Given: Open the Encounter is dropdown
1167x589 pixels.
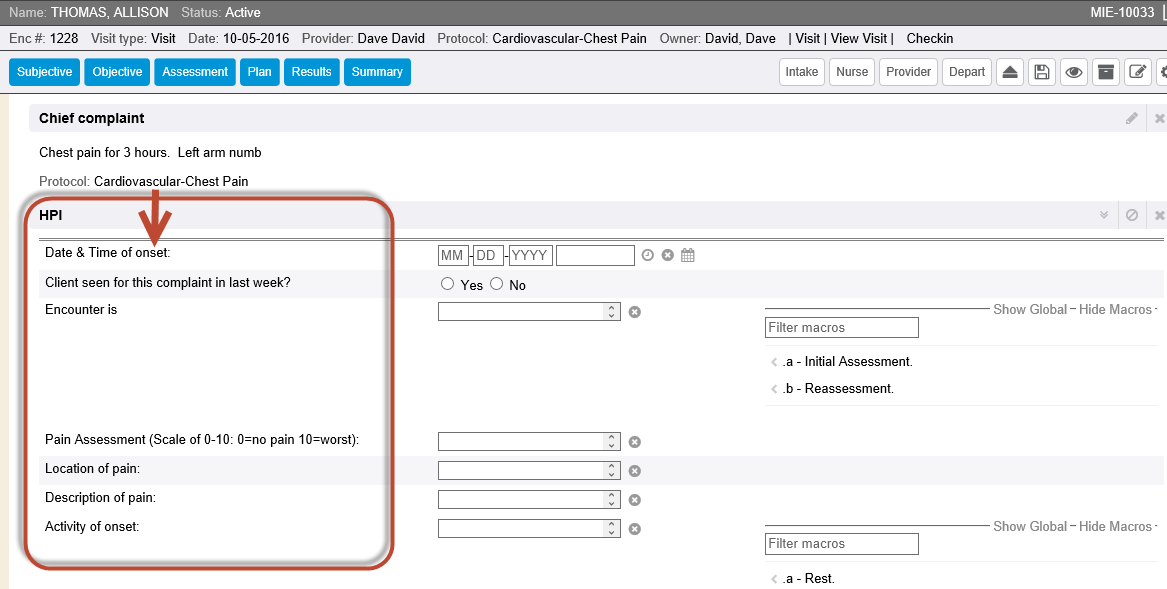Looking at the screenshot, I should click(x=529, y=311).
